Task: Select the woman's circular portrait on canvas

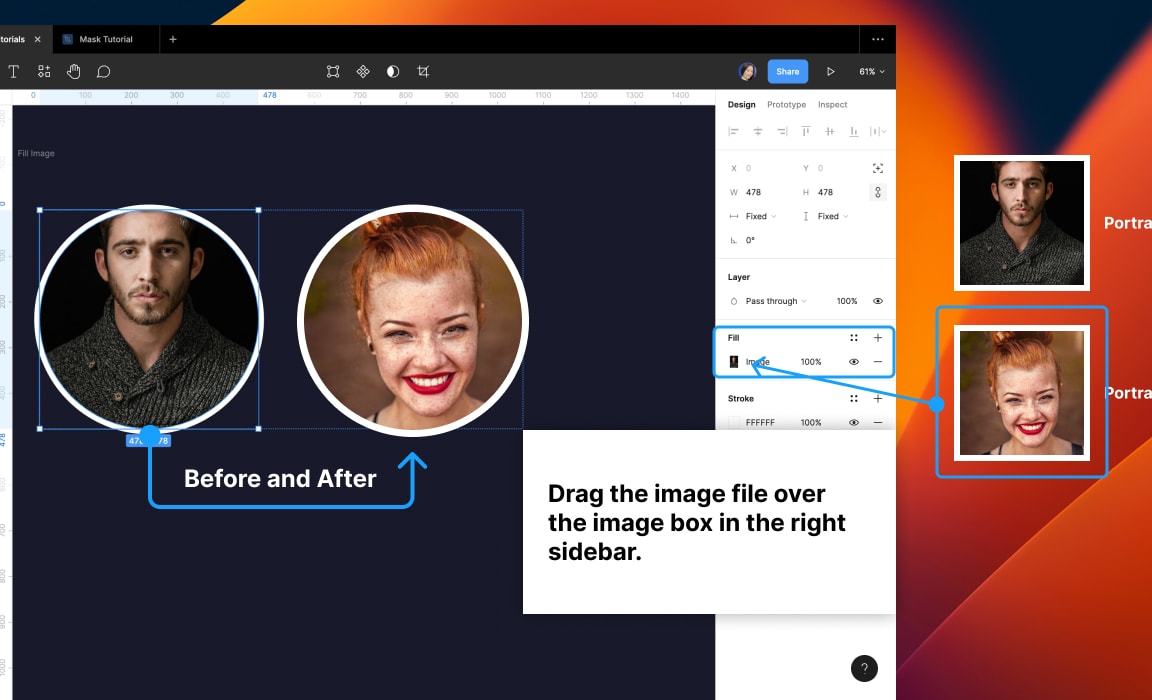Action: click(413, 321)
